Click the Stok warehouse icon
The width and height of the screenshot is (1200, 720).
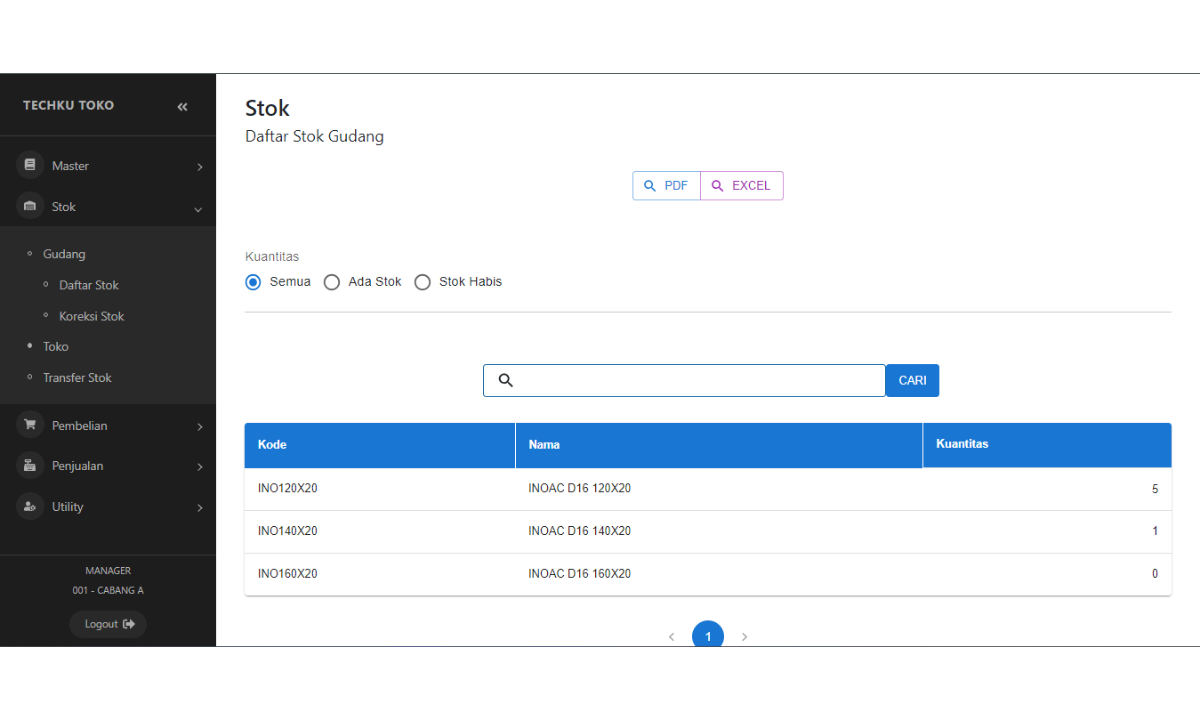pyautogui.click(x=30, y=207)
